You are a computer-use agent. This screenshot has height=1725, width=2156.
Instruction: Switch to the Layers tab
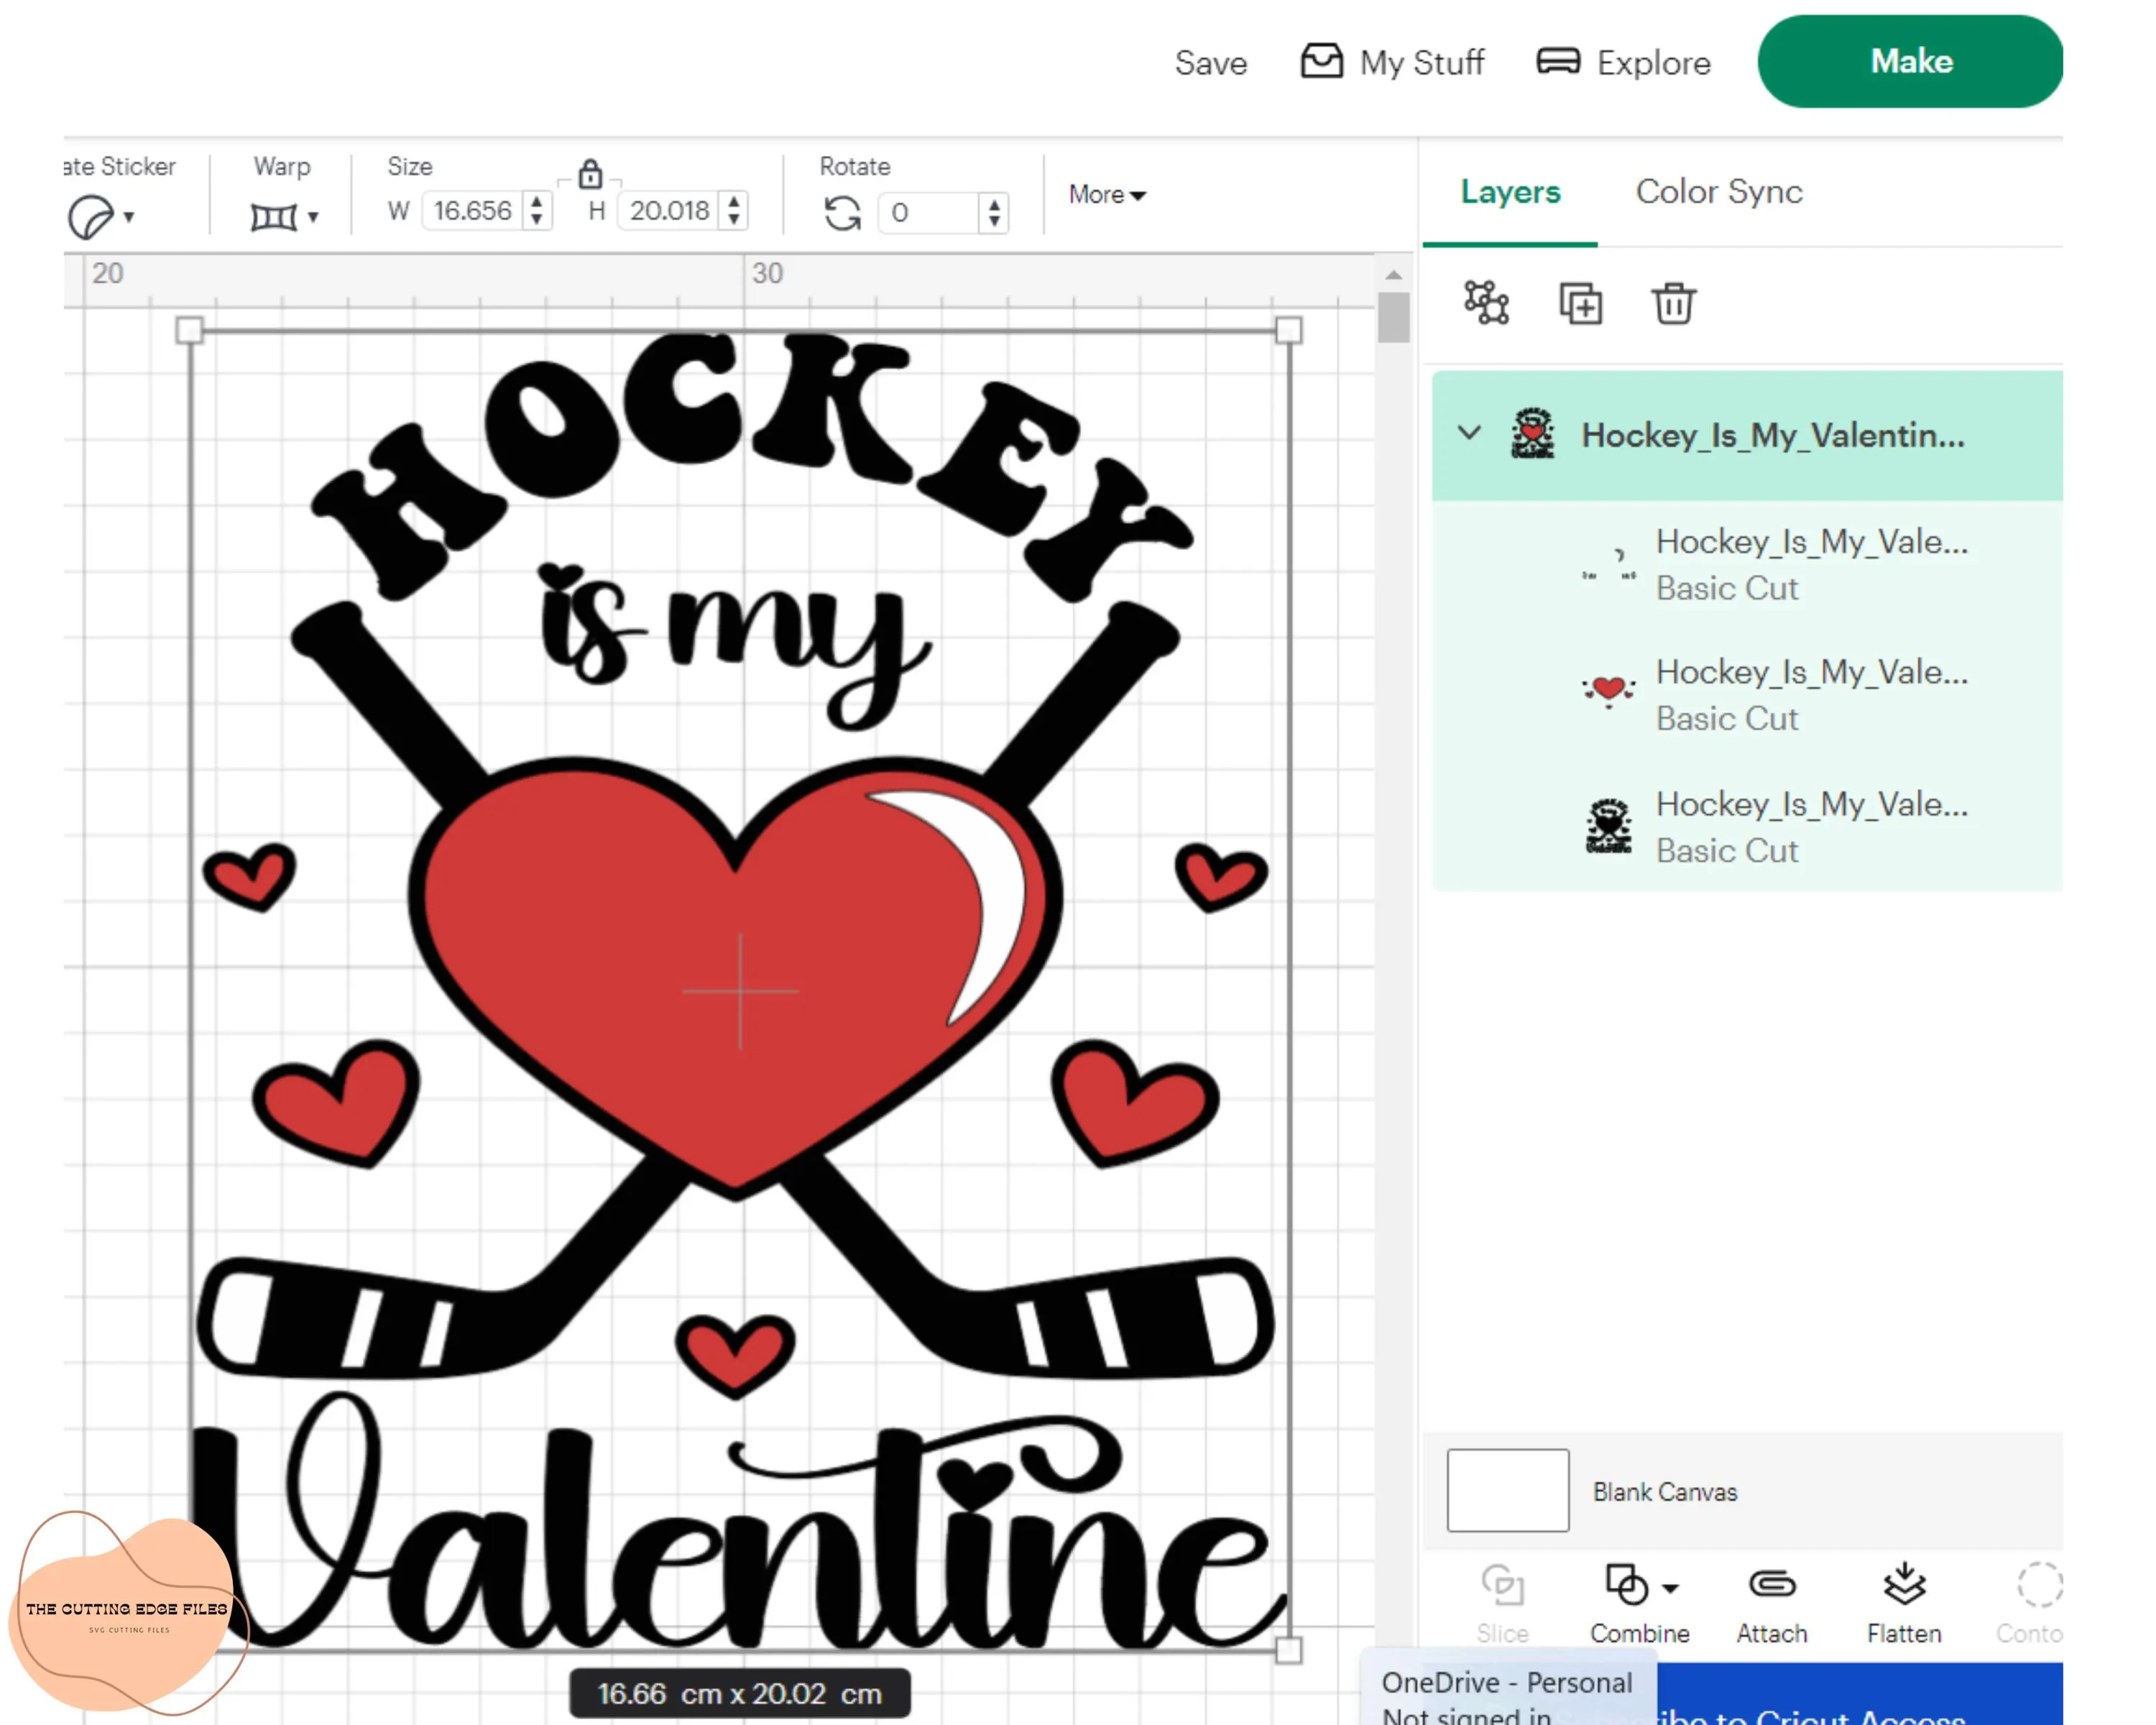point(1510,191)
